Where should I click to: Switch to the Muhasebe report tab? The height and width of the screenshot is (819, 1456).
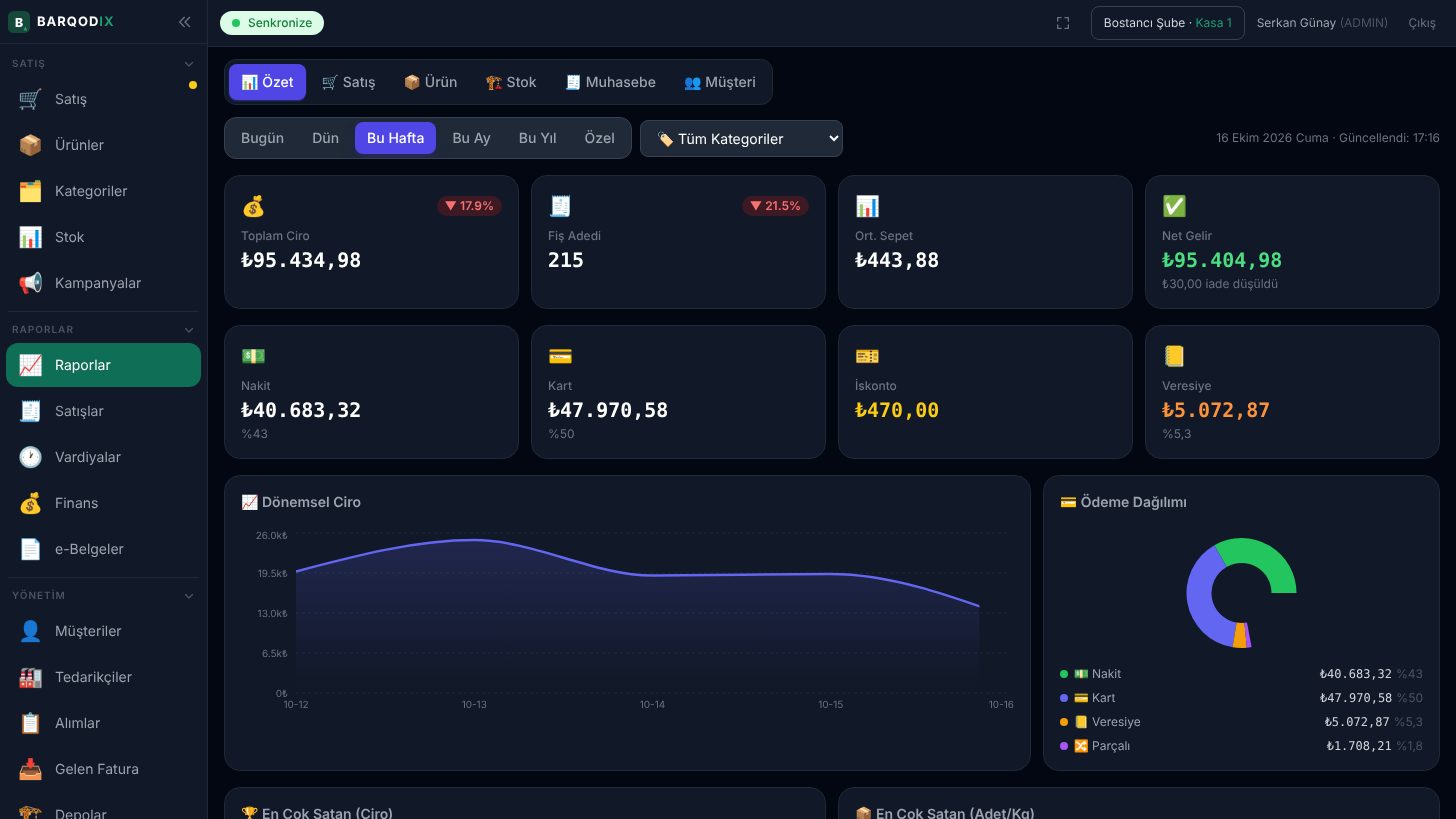(610, 82)
